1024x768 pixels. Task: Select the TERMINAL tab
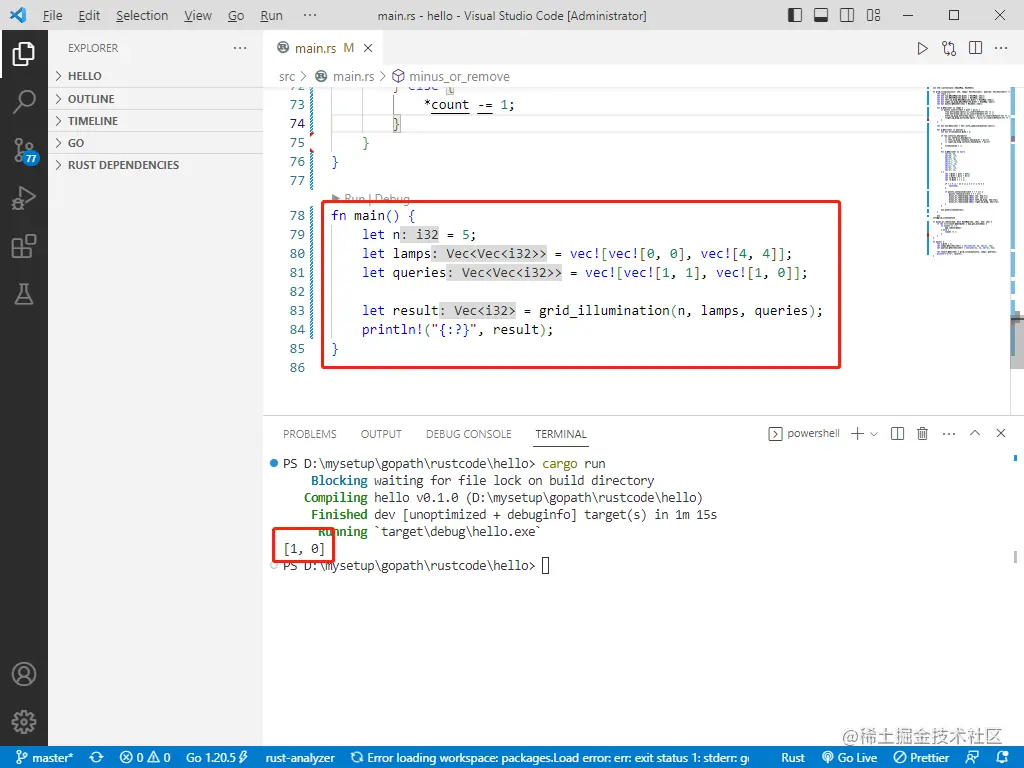click(x=561, y=434)
